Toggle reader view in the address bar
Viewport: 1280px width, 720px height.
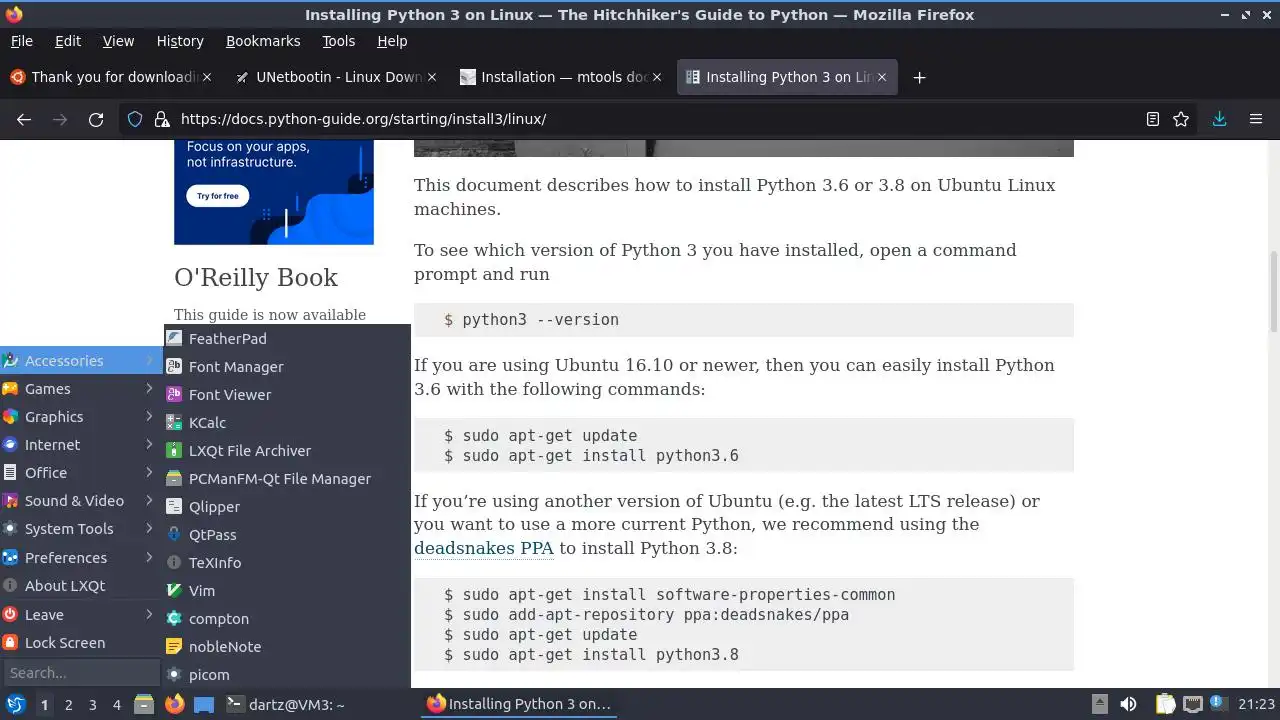click(x=1152, y=119)
